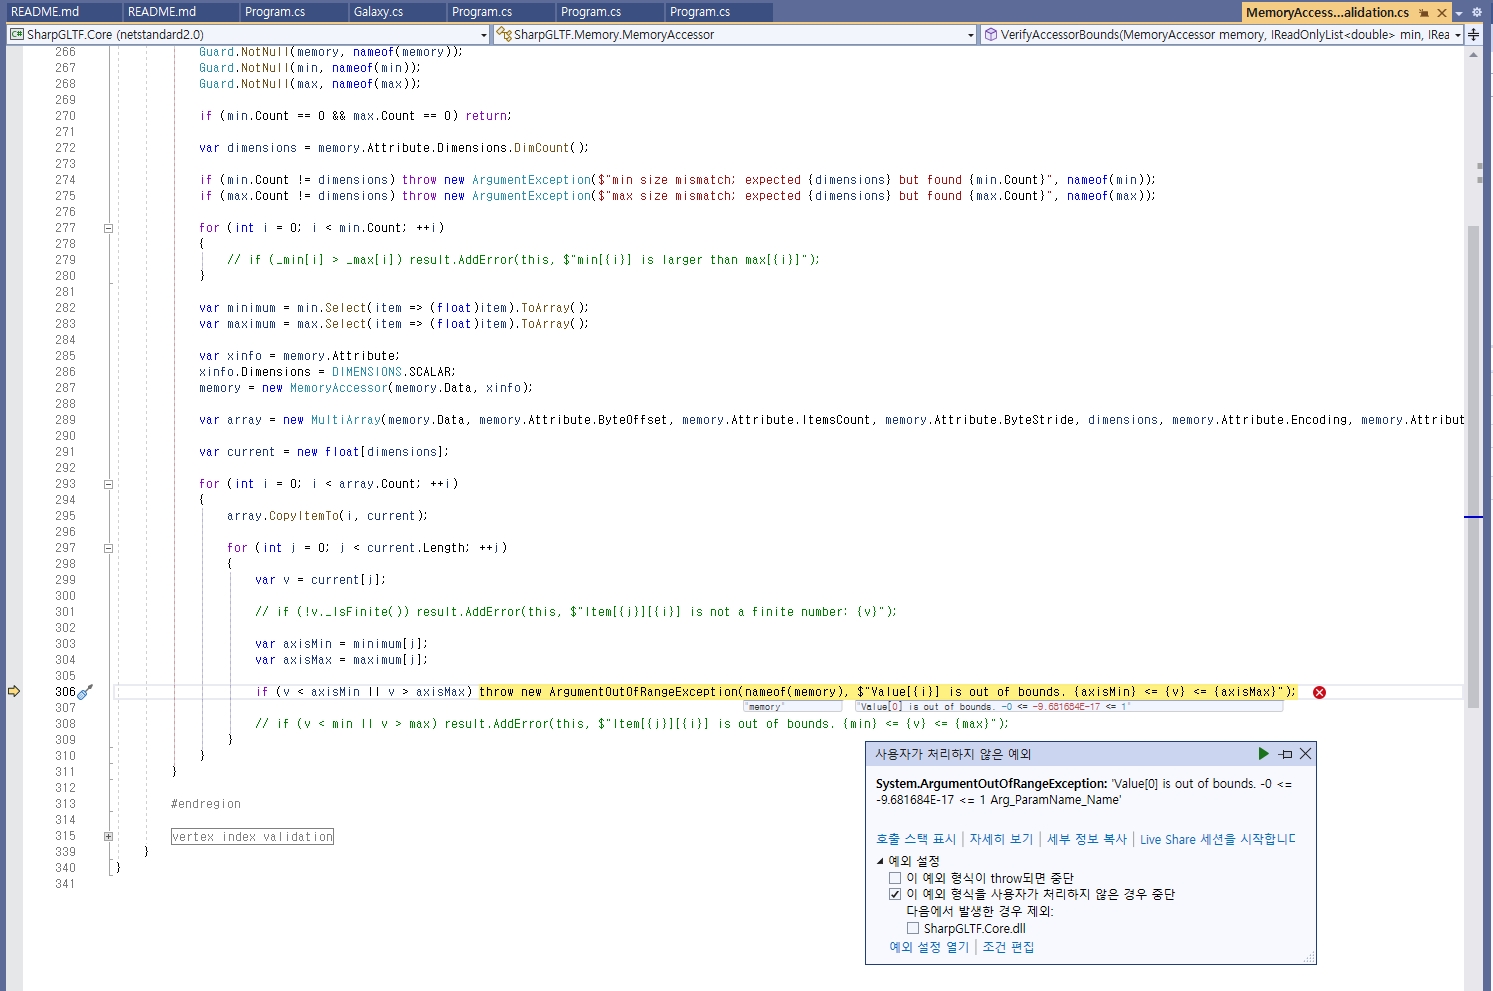Toggle break when this exception type is thrown
Image resolution: width=1493 pixels, height=991 pixels.
coord(895,878)
